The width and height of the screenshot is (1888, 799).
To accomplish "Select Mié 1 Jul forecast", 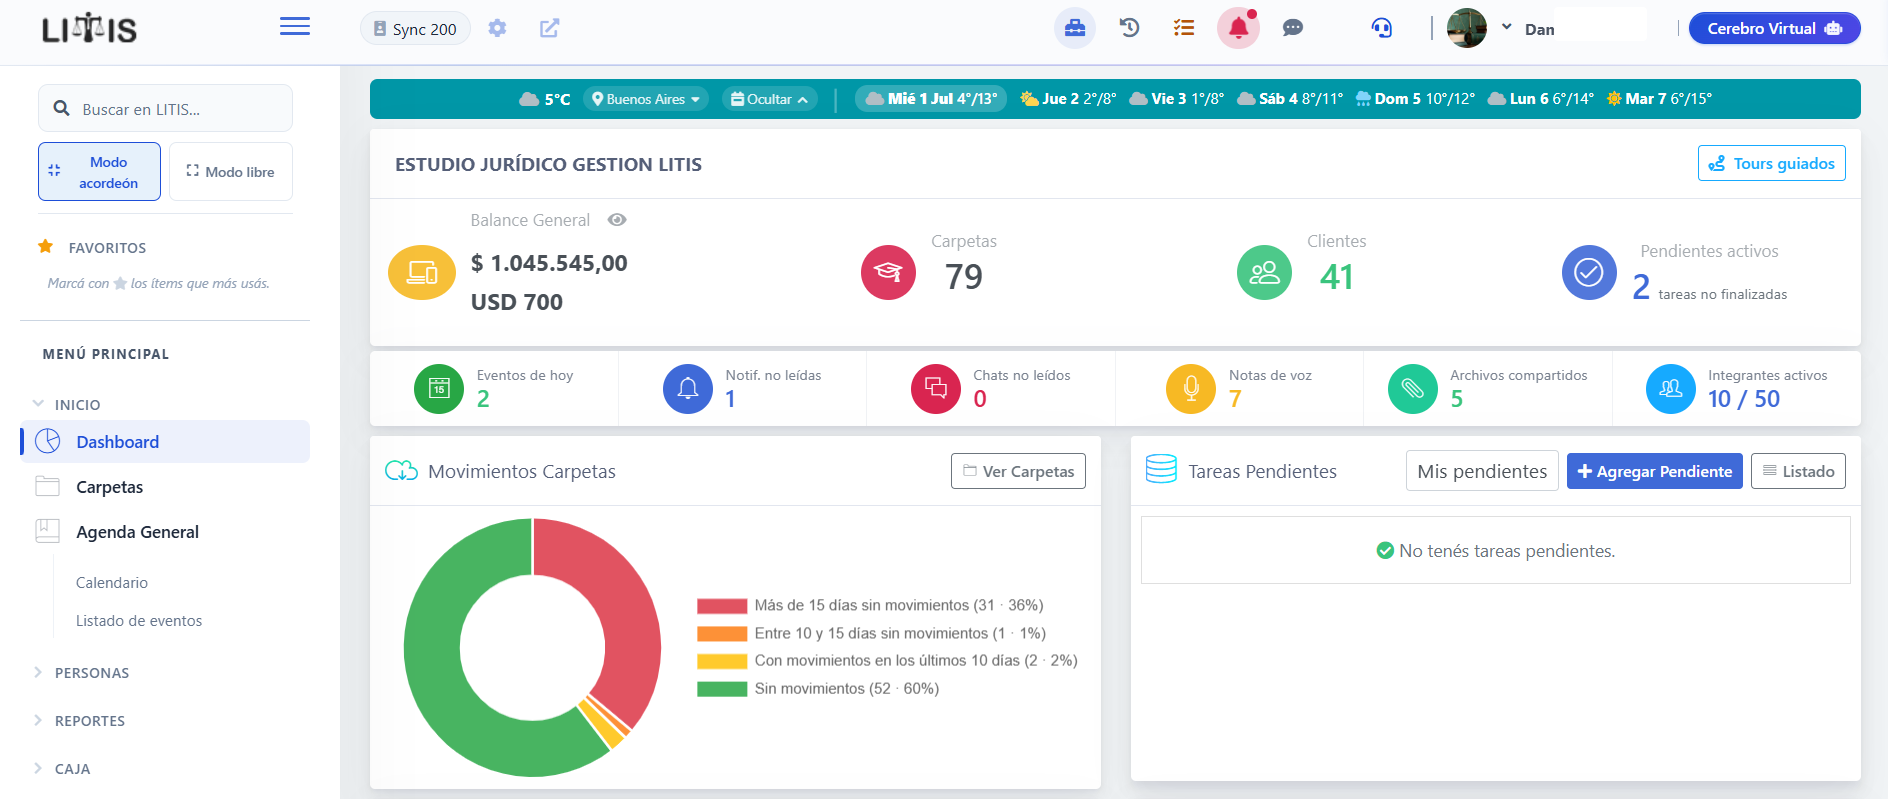I will tap(931, 99).
